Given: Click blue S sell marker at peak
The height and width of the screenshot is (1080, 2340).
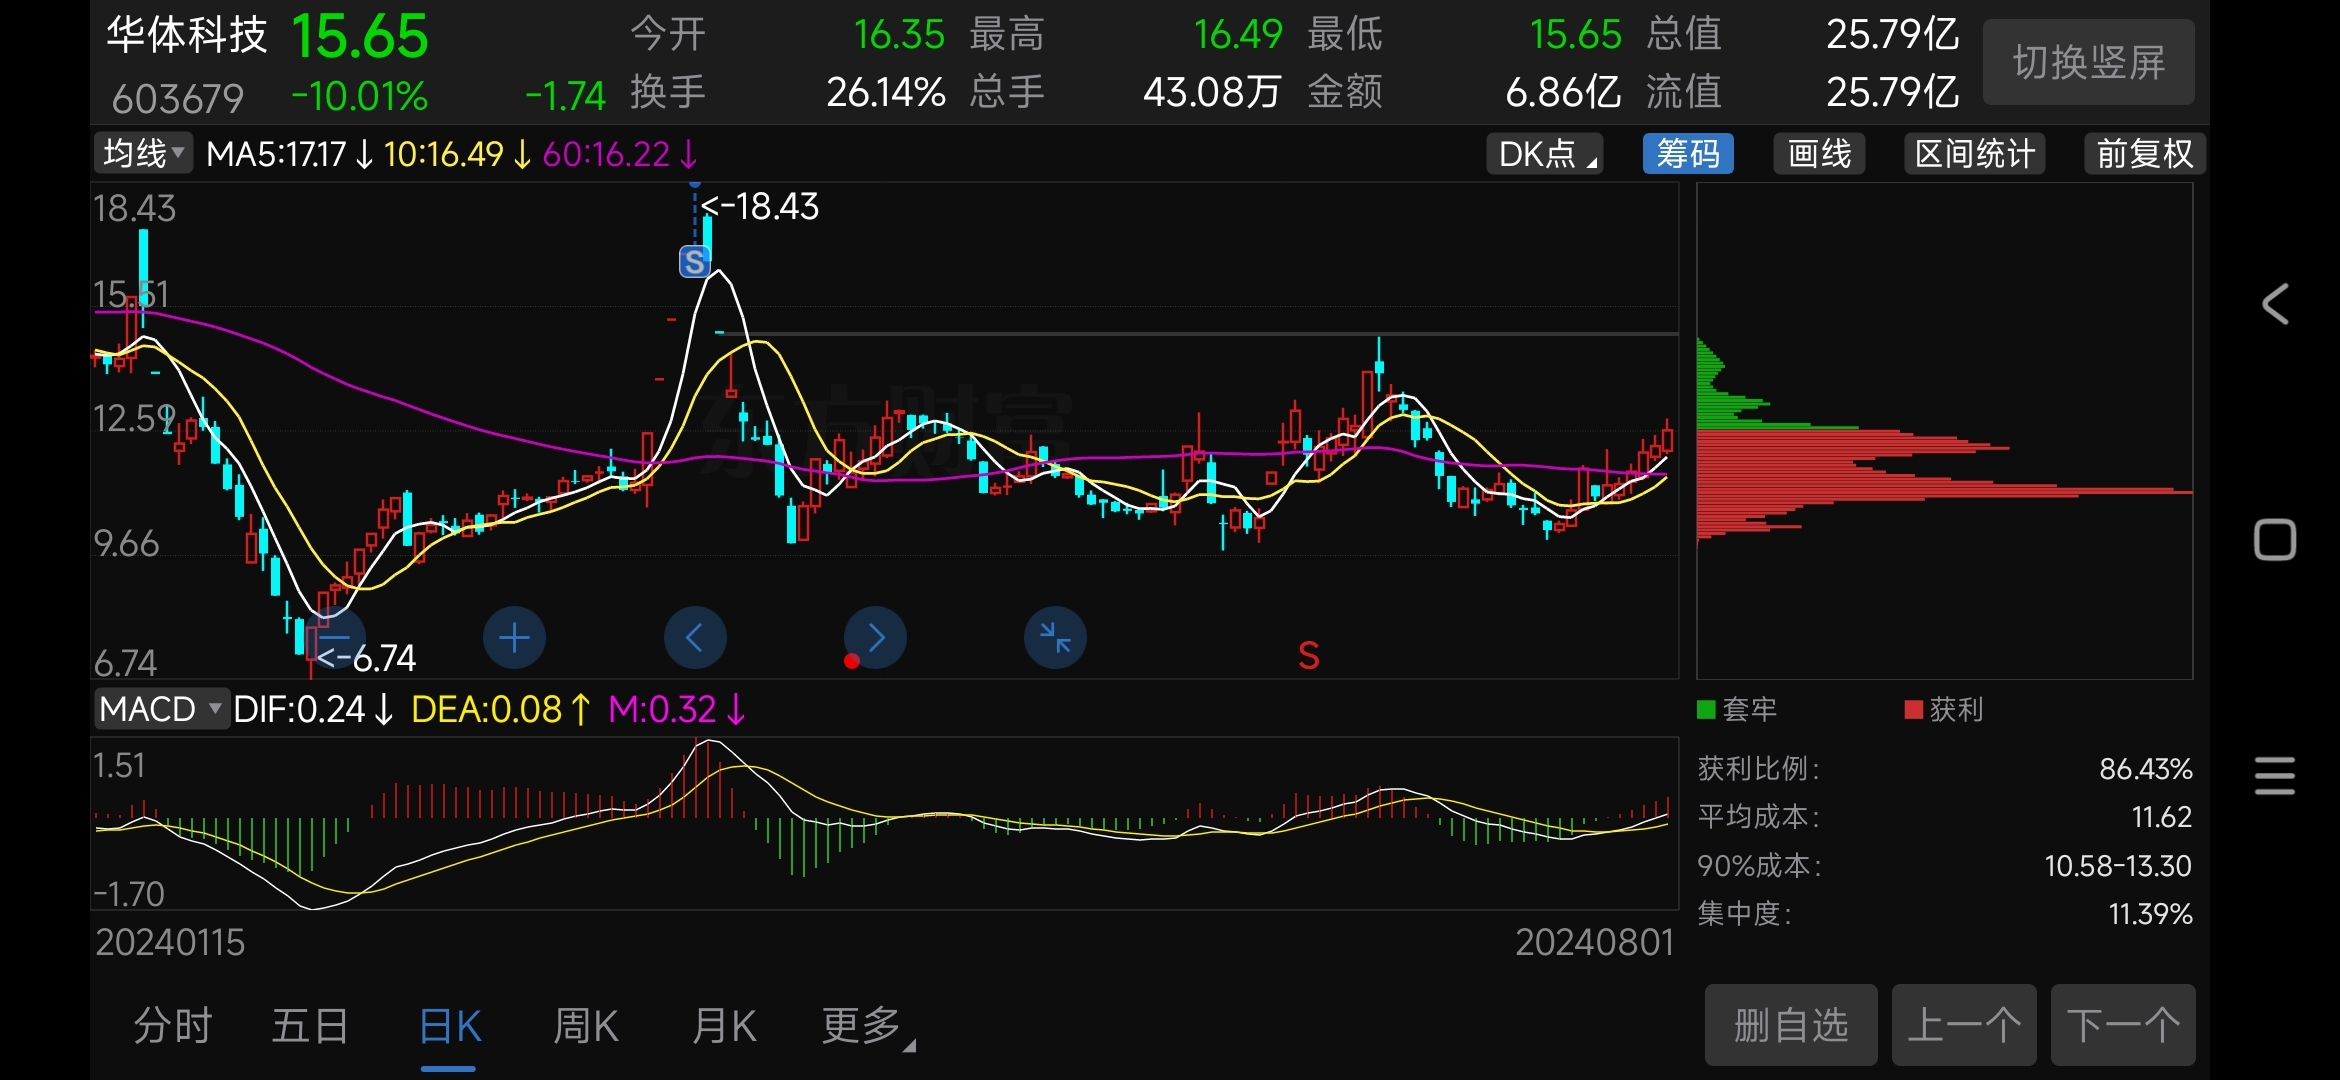Looking at the screenshot, I should 694,262.
